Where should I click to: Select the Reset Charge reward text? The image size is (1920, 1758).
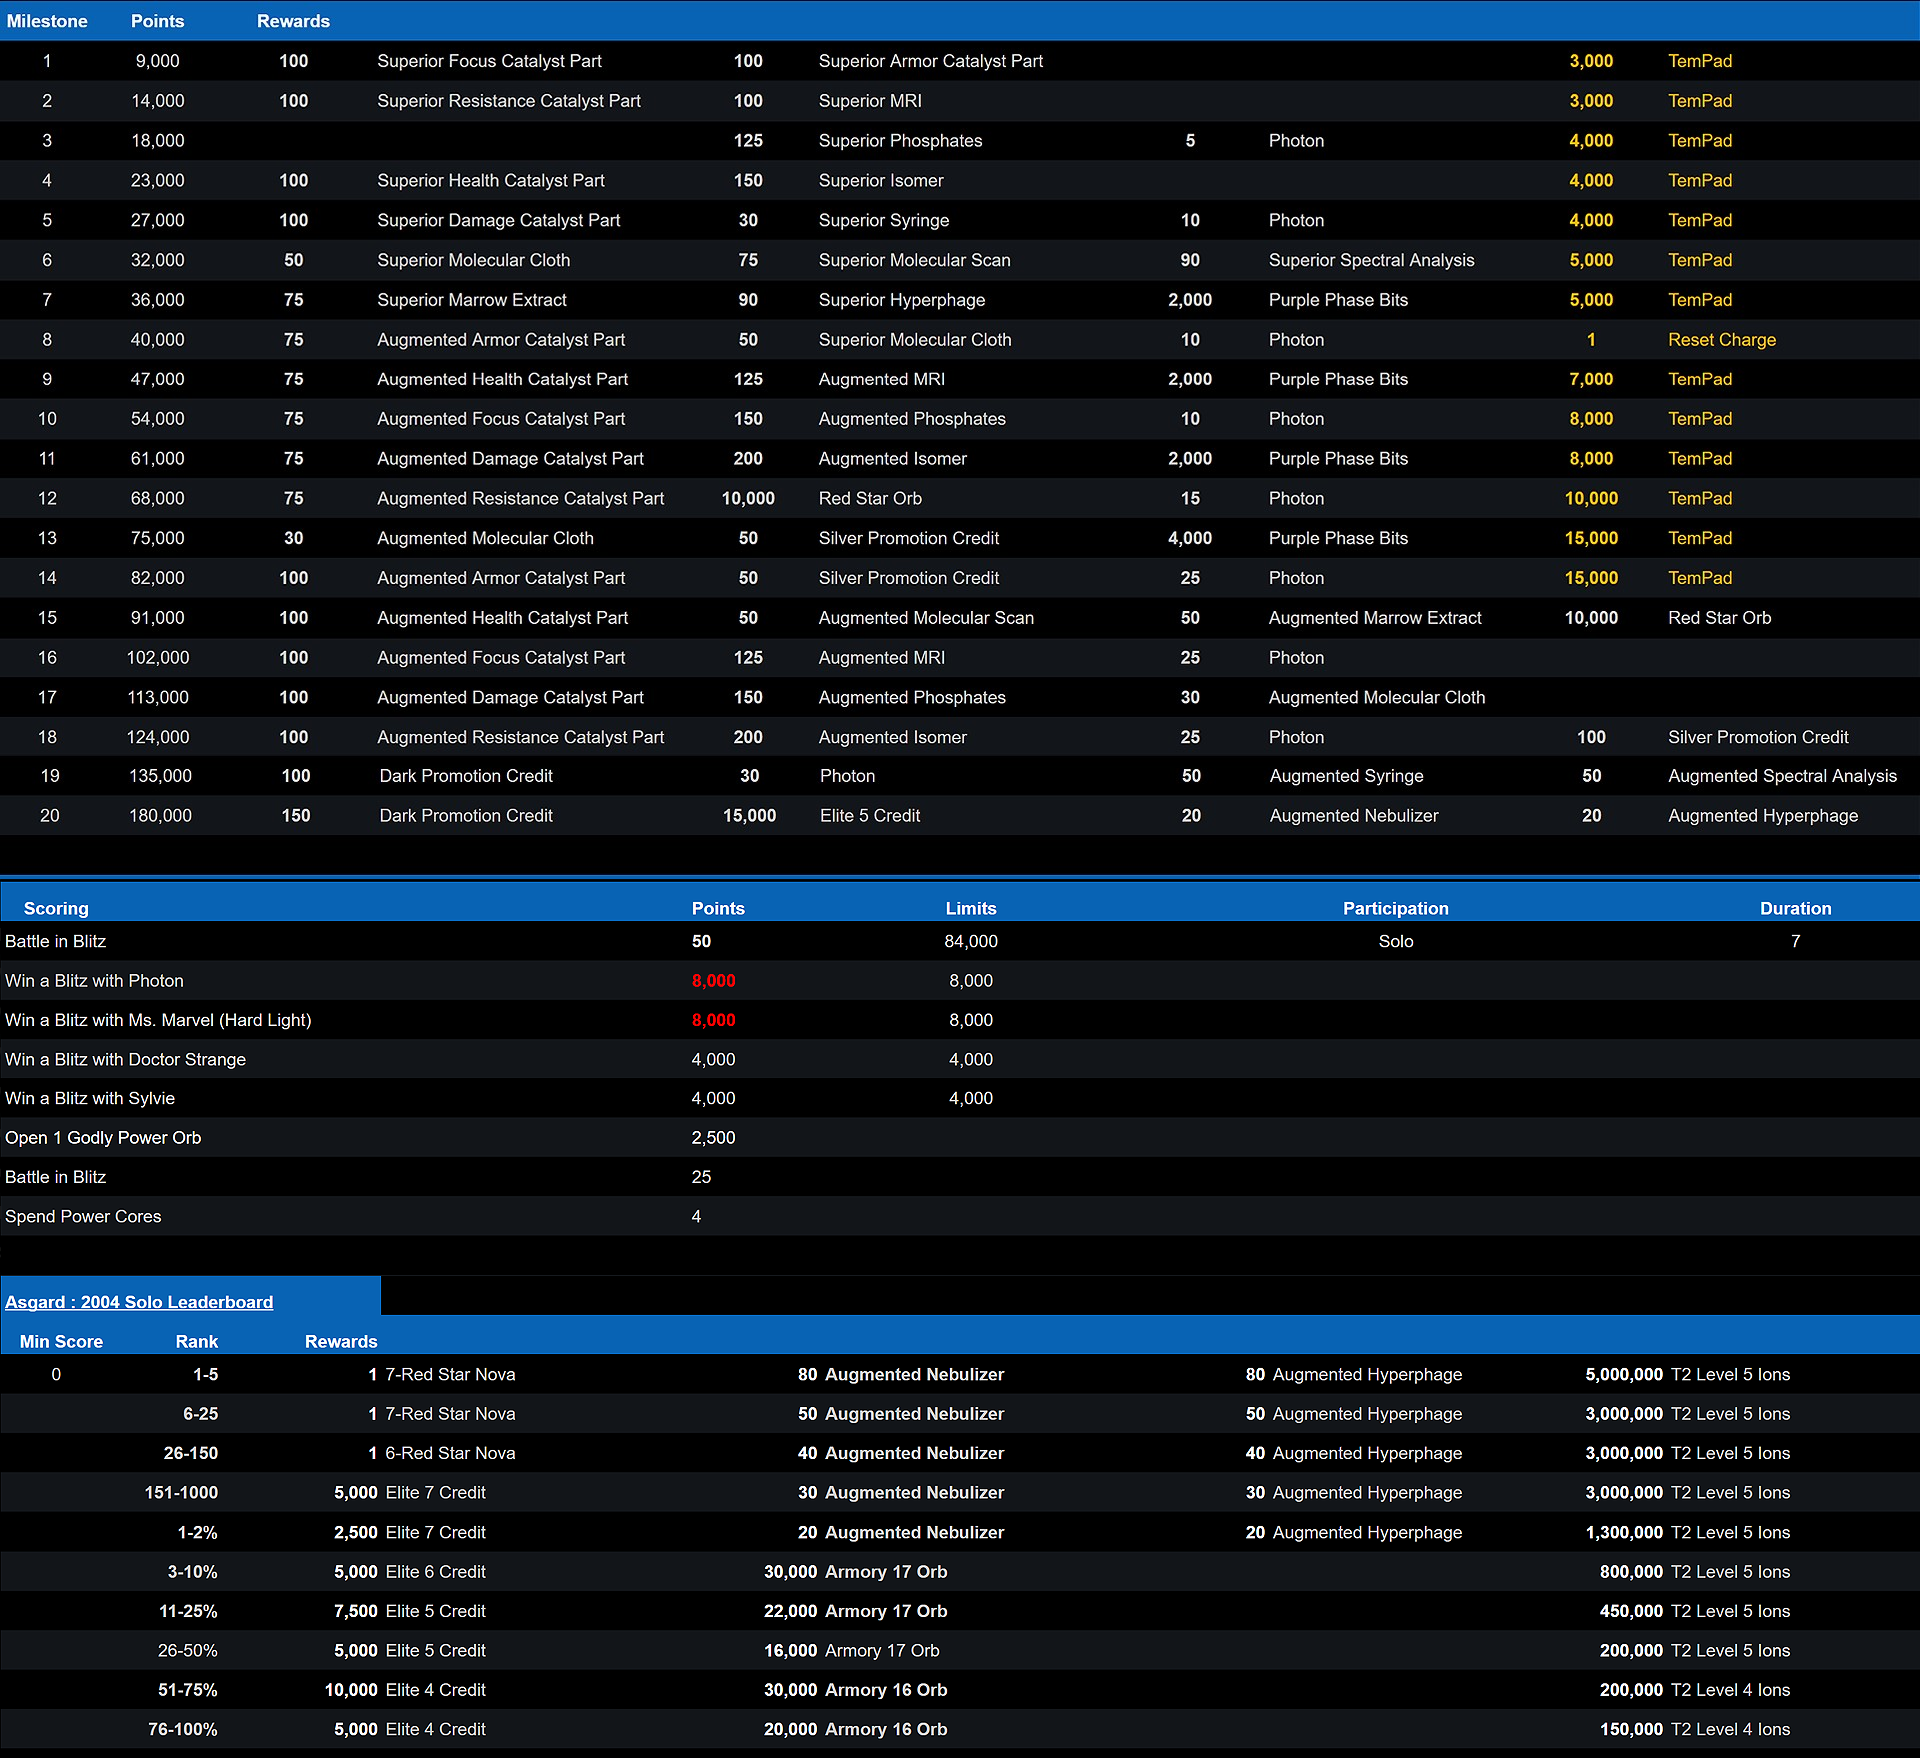click(x=1721, y=340)
